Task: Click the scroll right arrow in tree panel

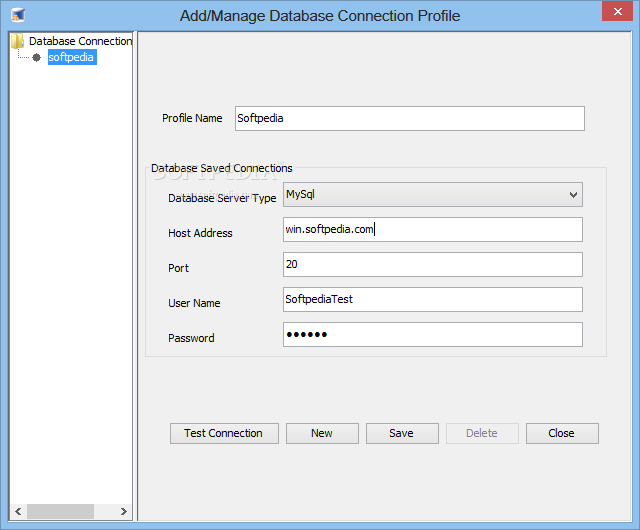Action: click(124, 511)
